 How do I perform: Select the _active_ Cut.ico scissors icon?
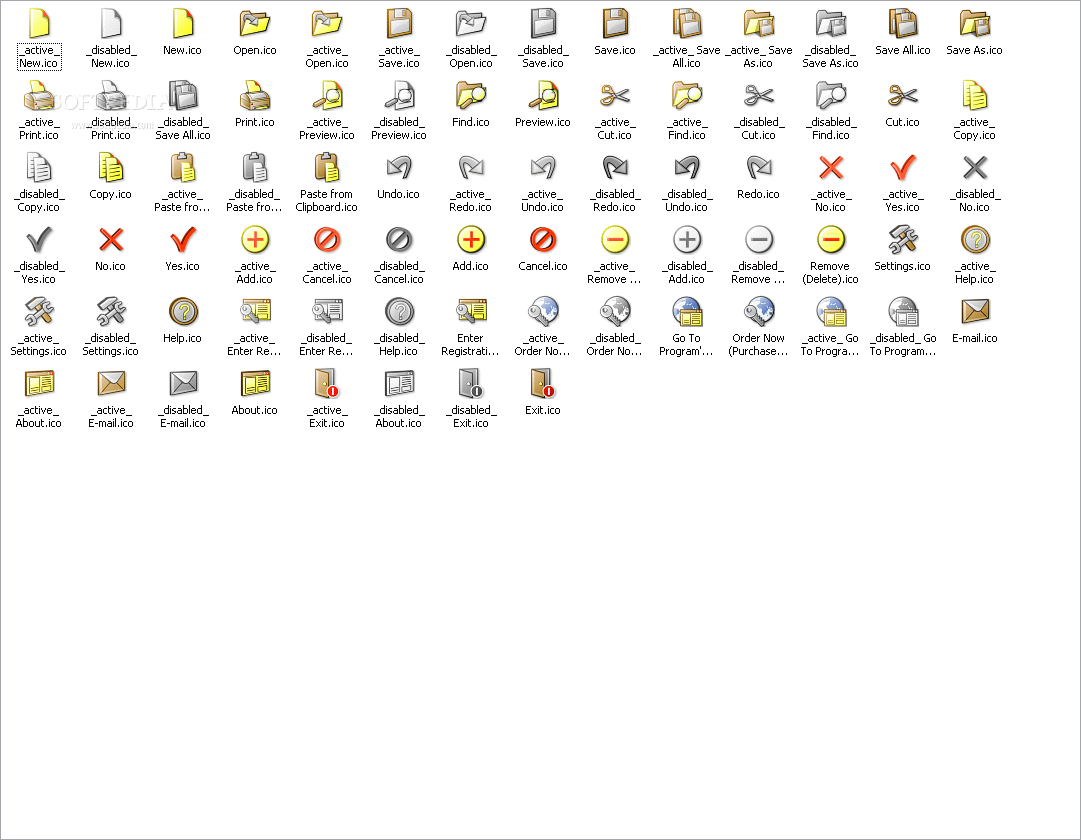tap(614, 95)
